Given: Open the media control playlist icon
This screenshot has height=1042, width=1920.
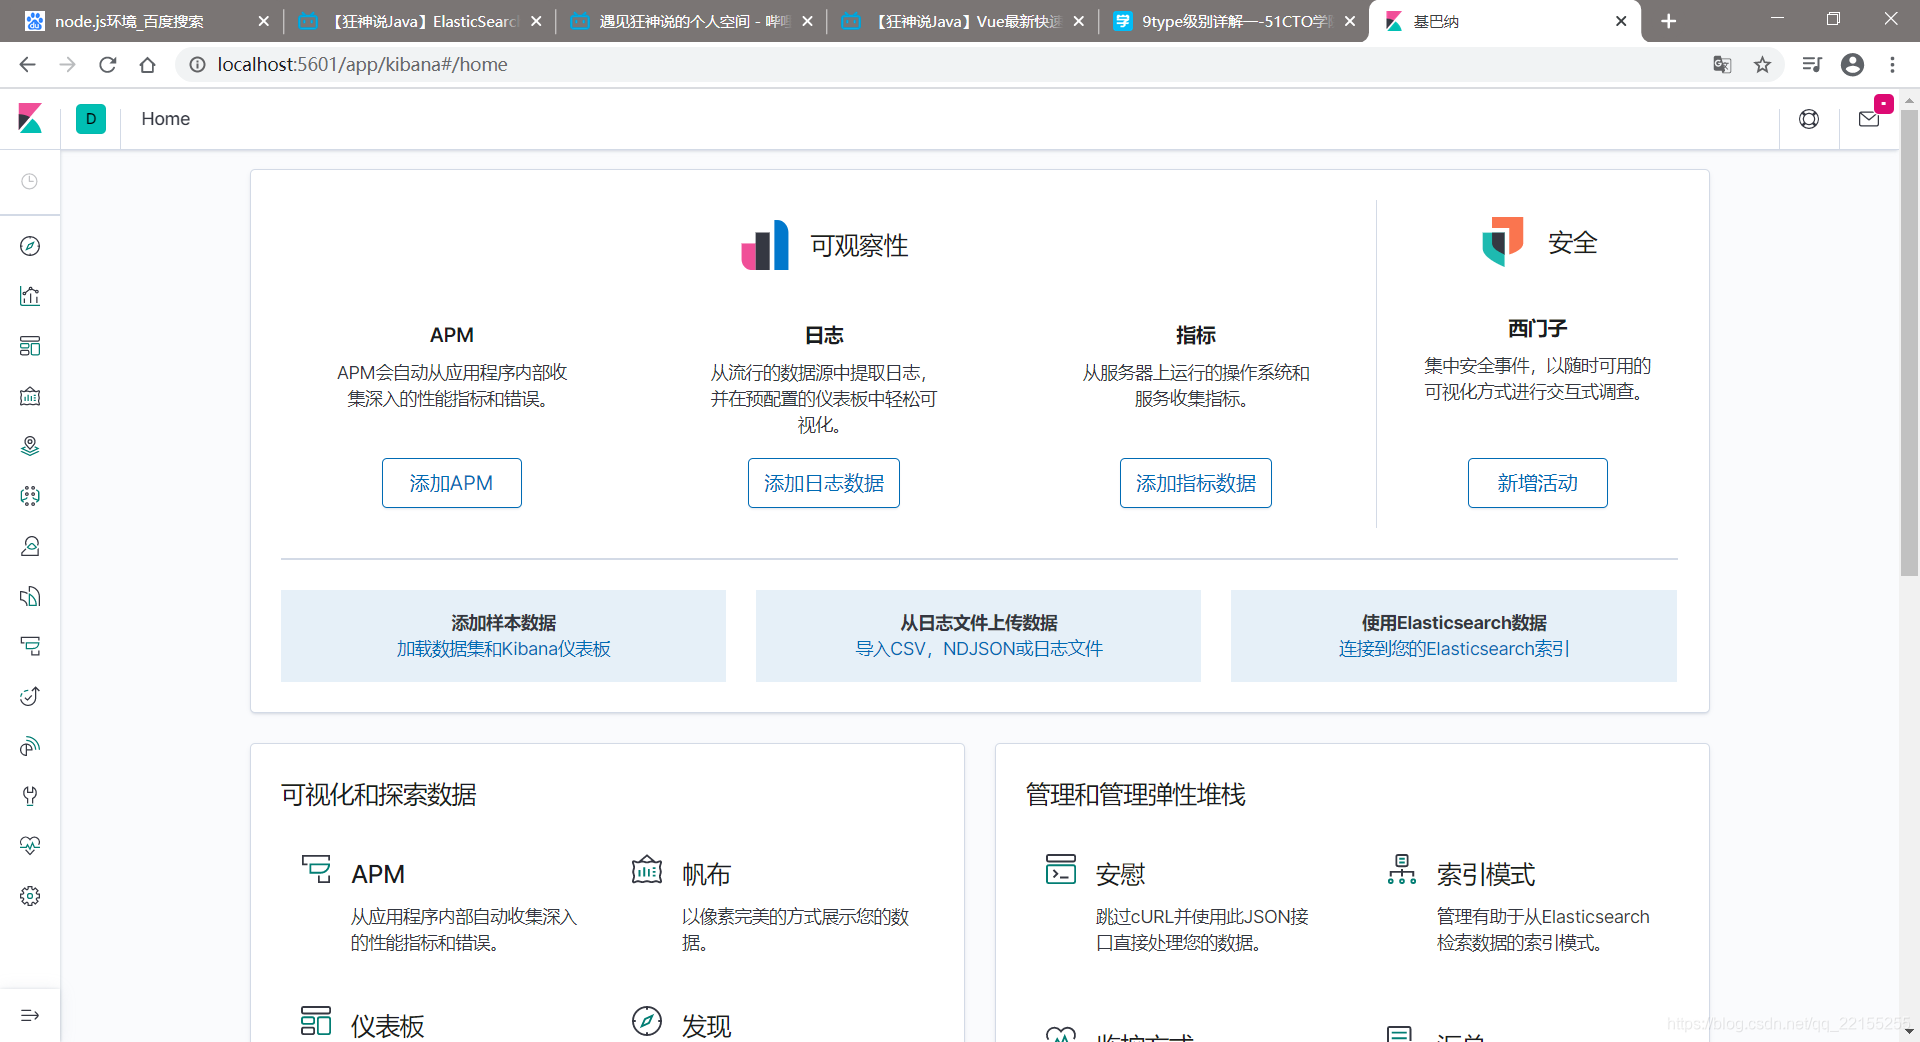Looking at the screenshot, I should 1812,64.
